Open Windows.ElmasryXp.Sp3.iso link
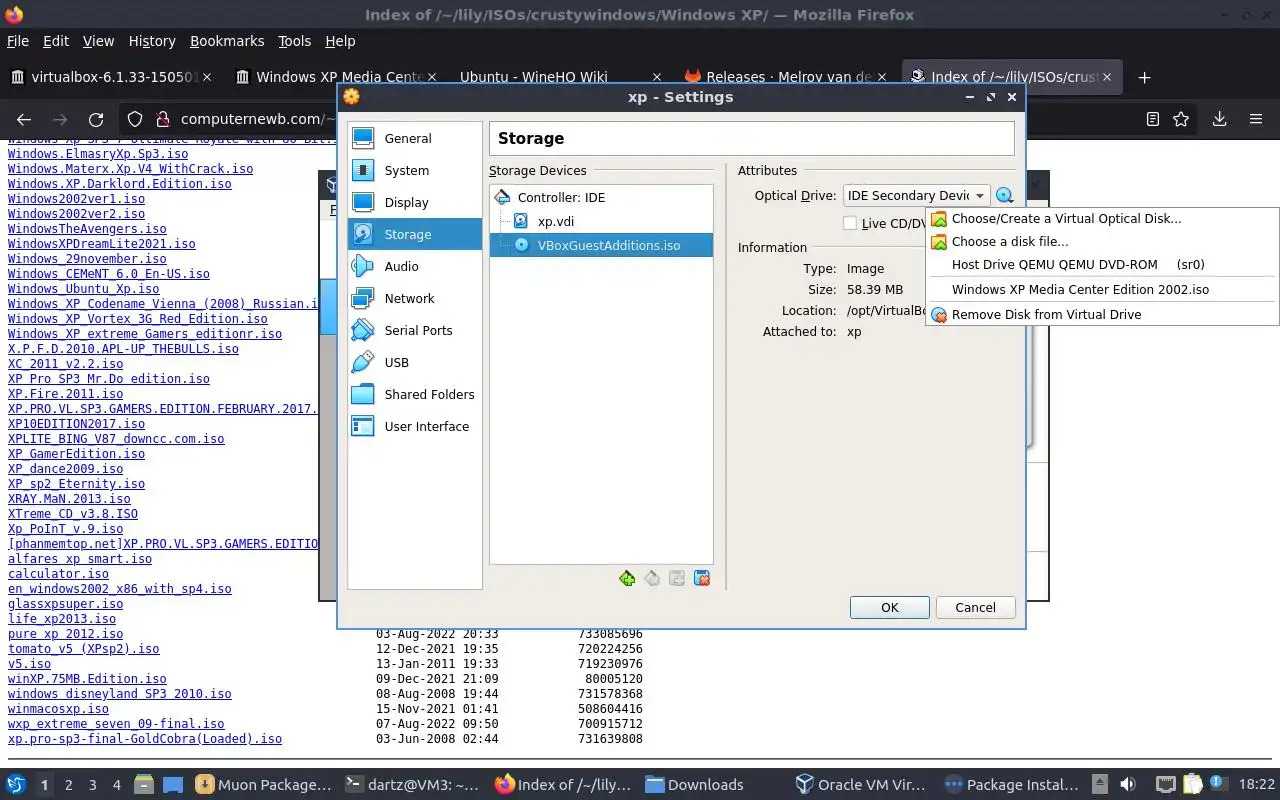The height and width of the screenshot is (800, 1280). [98, 154]
